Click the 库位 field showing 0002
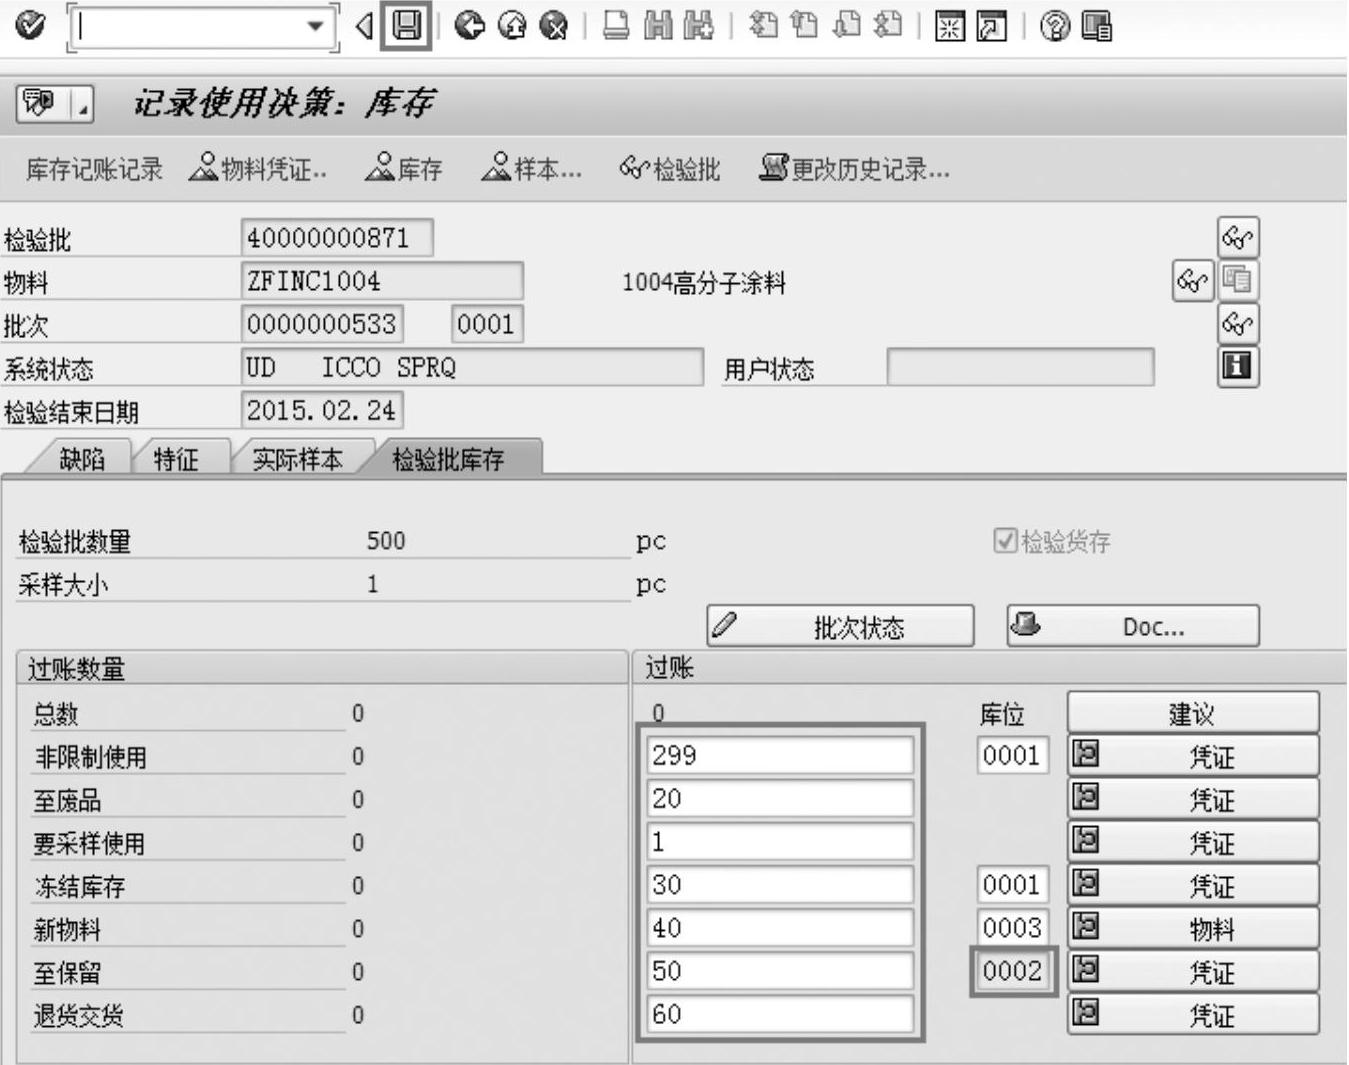The width and height of the screenshot is (1349, 1065). click(x=1012, y=970)
